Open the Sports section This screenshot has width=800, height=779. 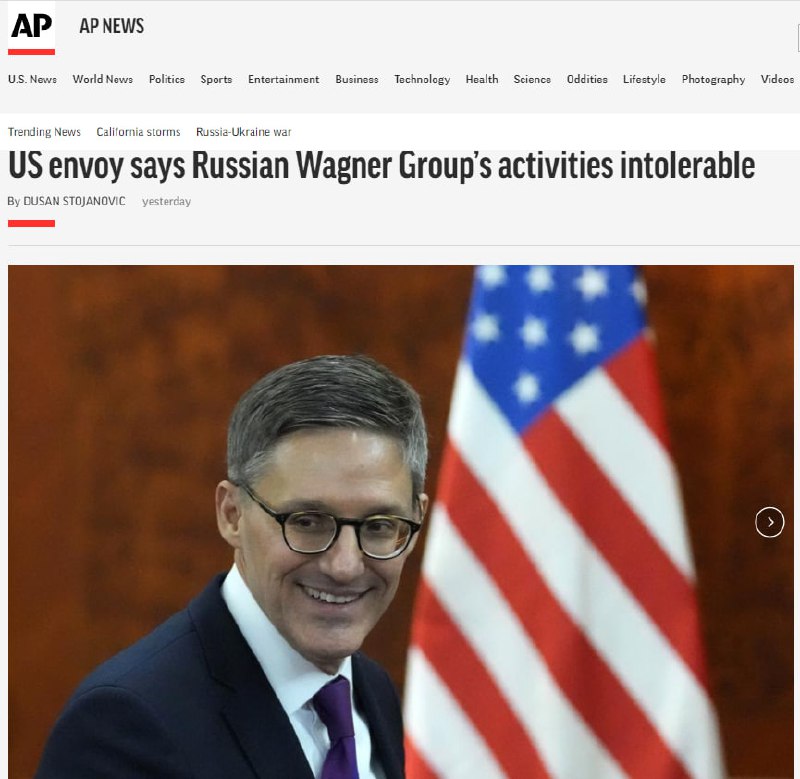pos(216,79)
